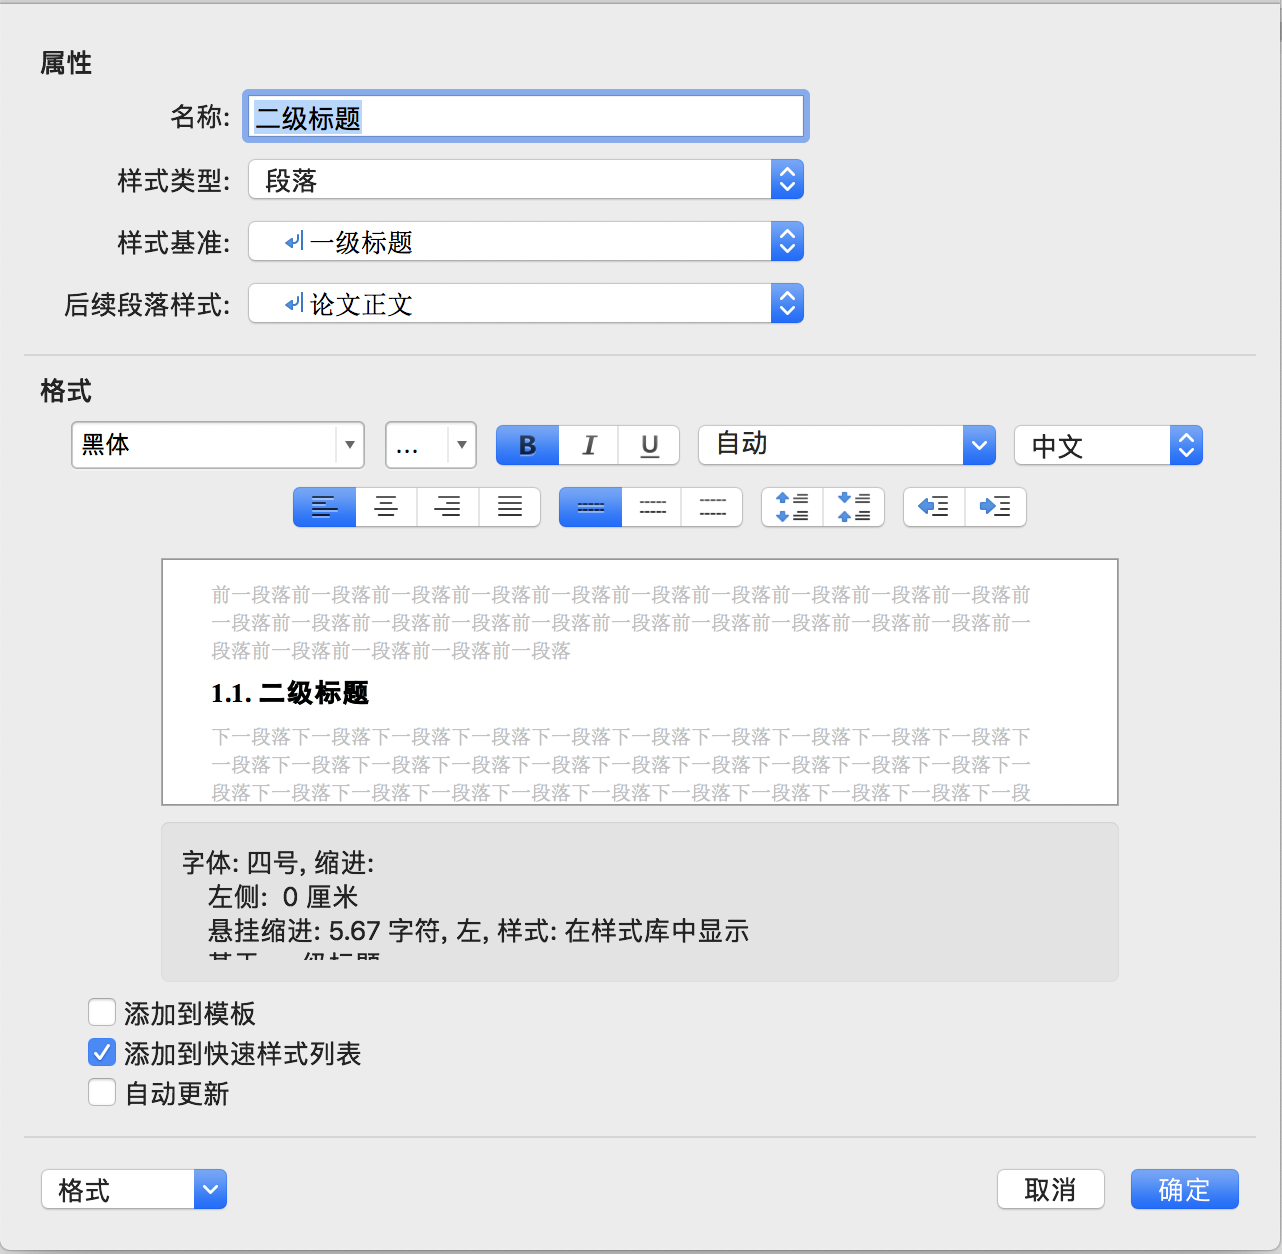Viewport: 1282px width, 1254px height.
Task: Expand font size combo box arrow
Action: 461,445
